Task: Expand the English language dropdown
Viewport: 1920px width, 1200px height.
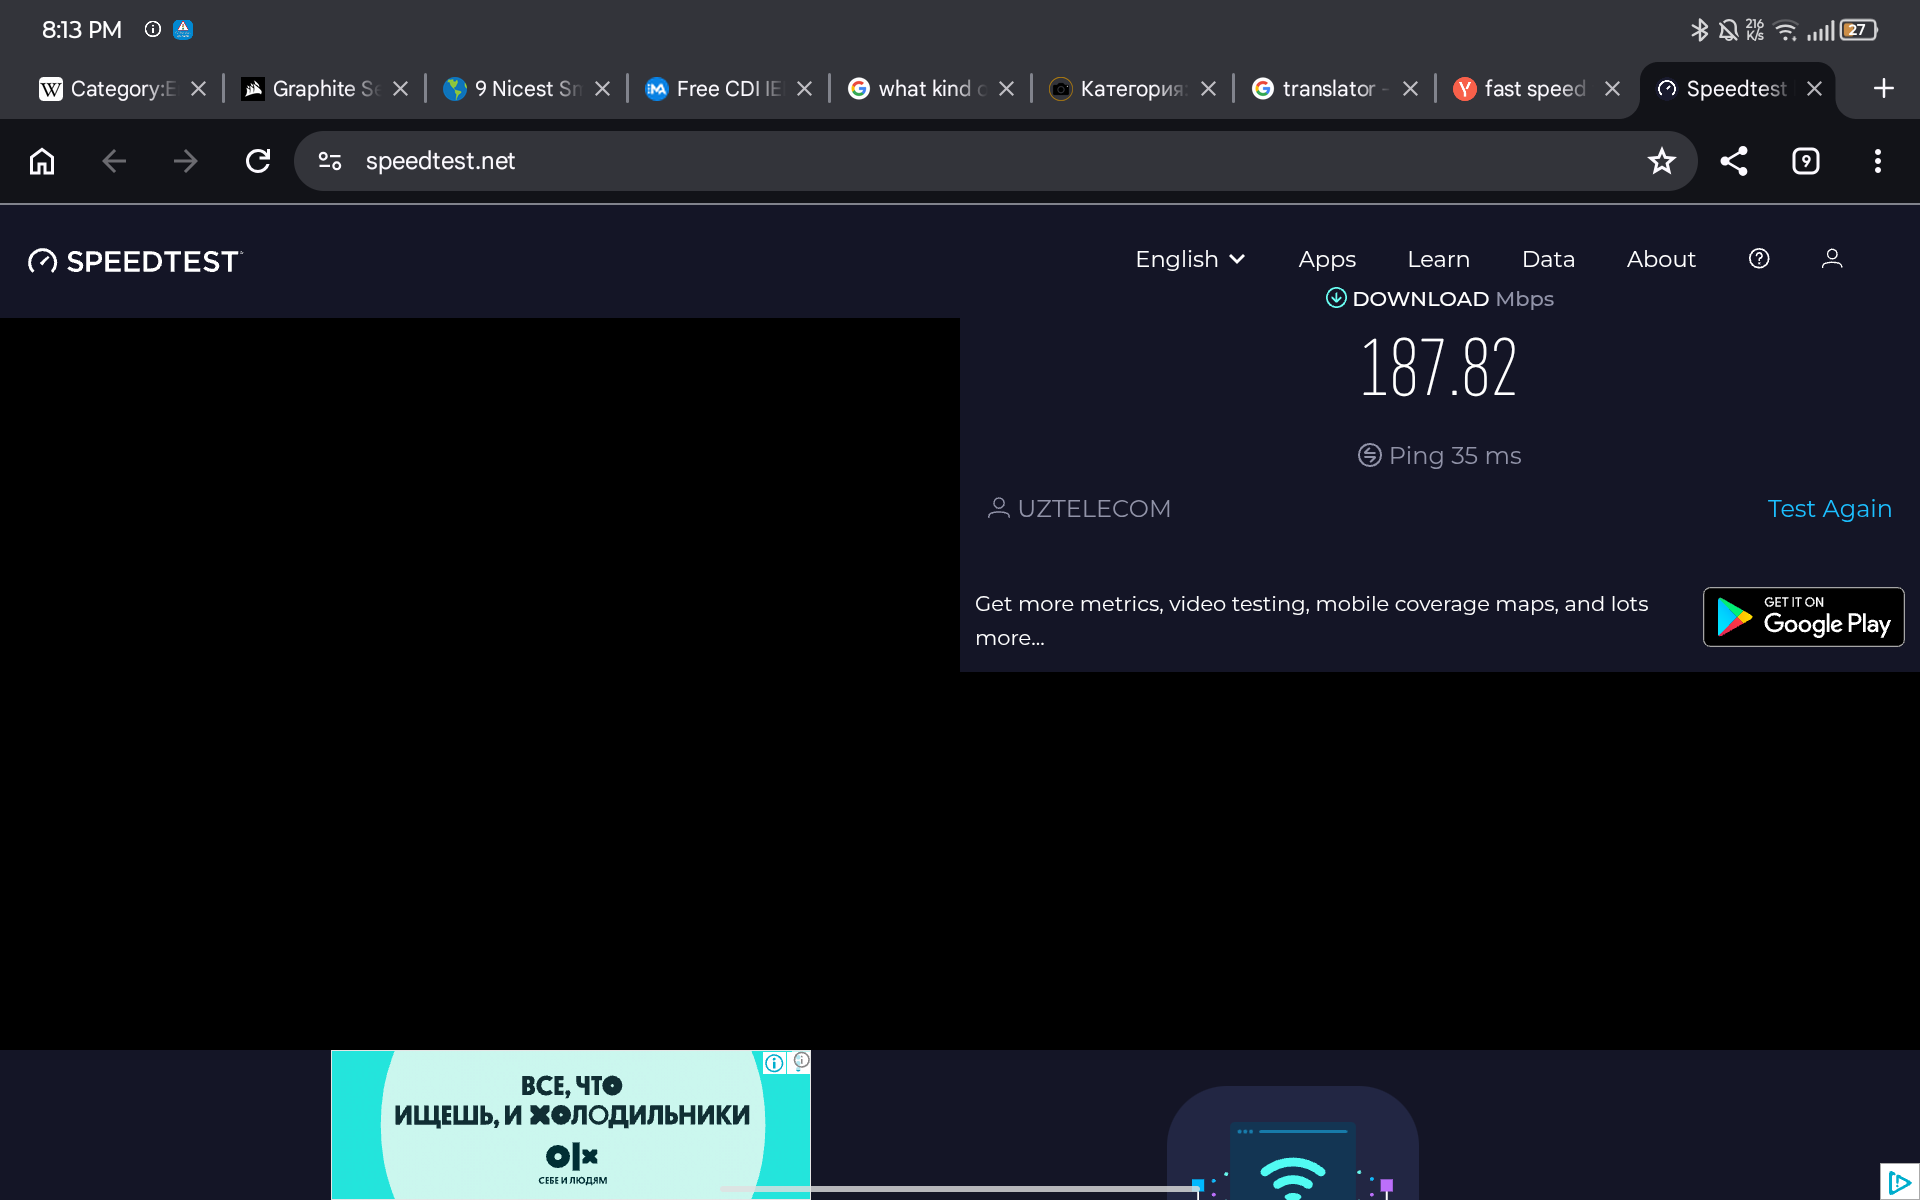Action: point(1190,259)
